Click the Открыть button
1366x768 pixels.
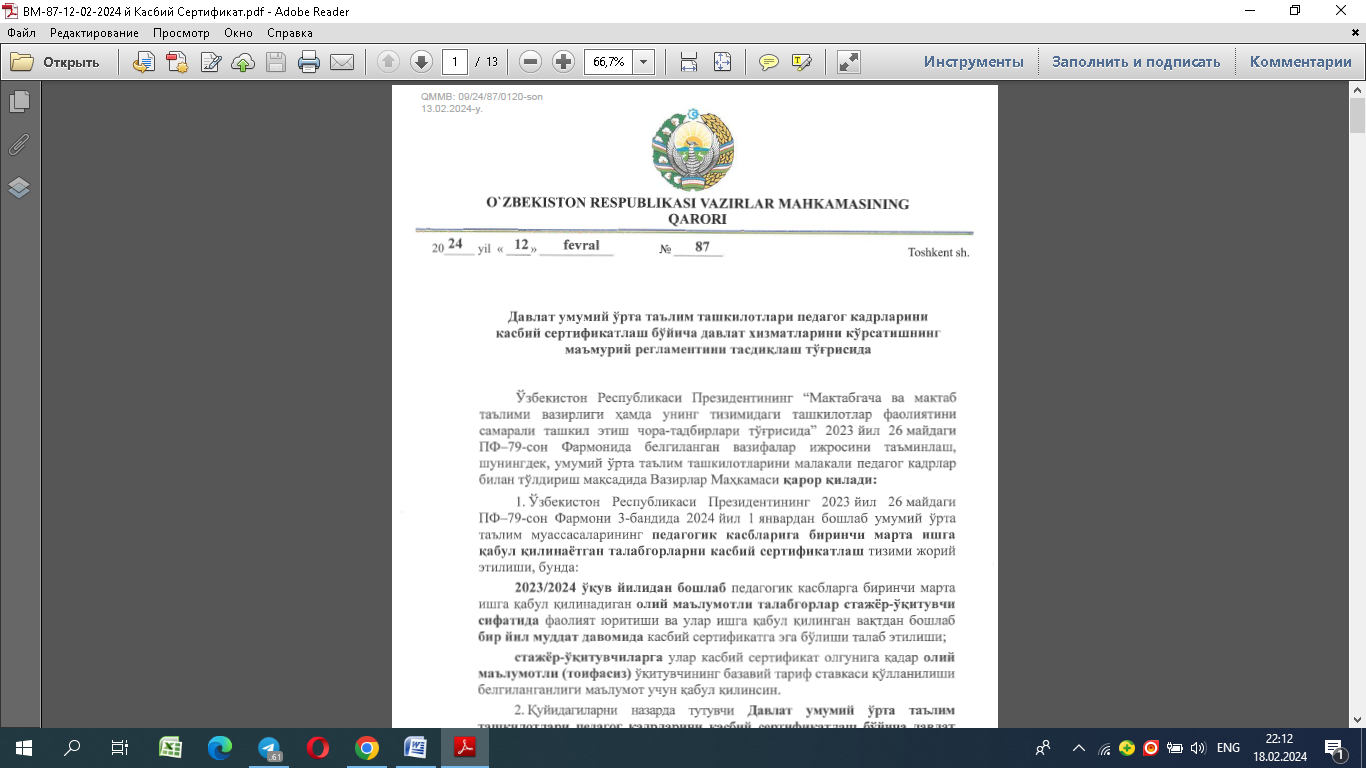56,62
